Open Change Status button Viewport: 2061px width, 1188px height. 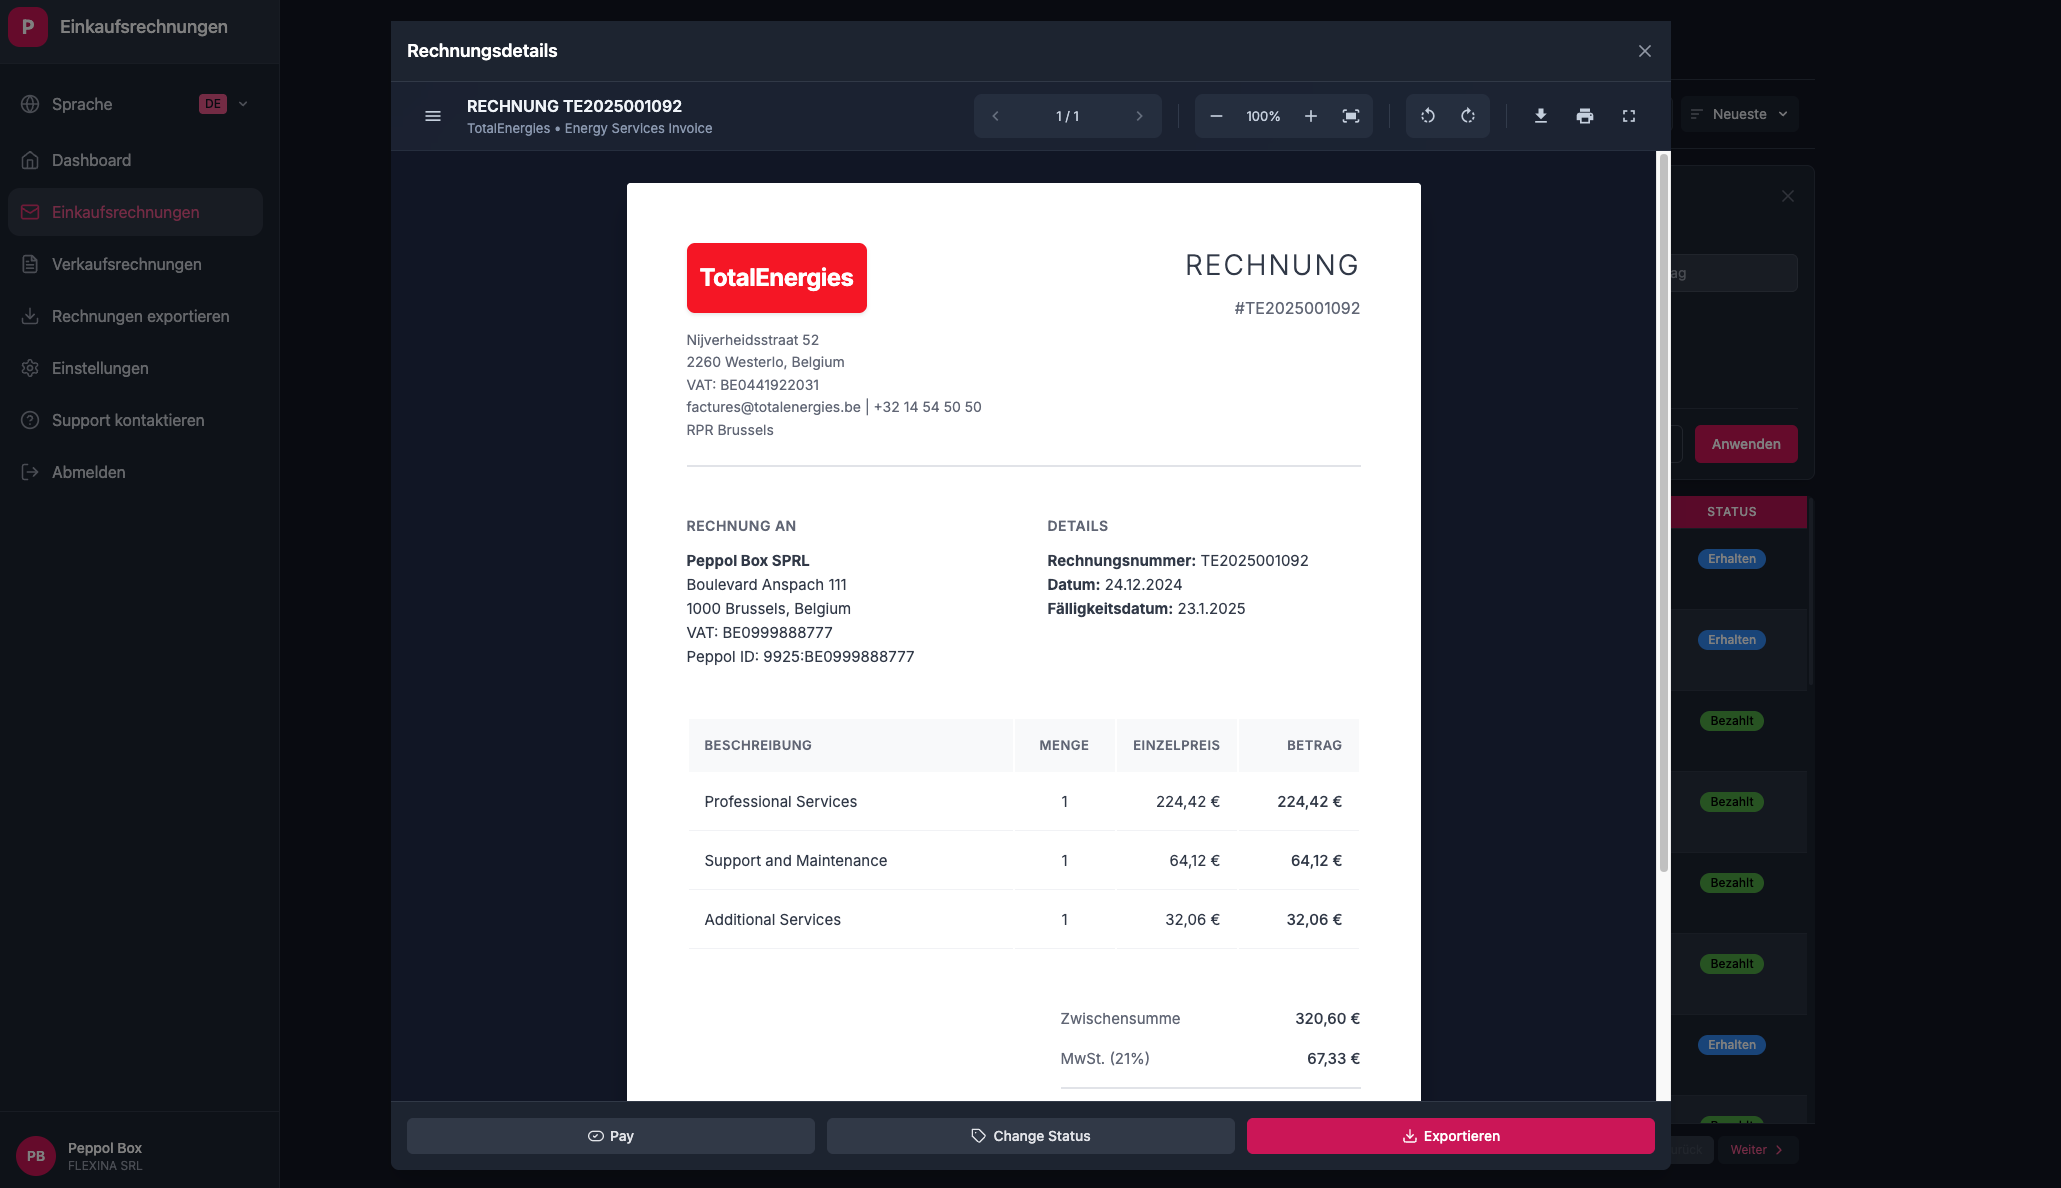[x=1030, y=1136]
